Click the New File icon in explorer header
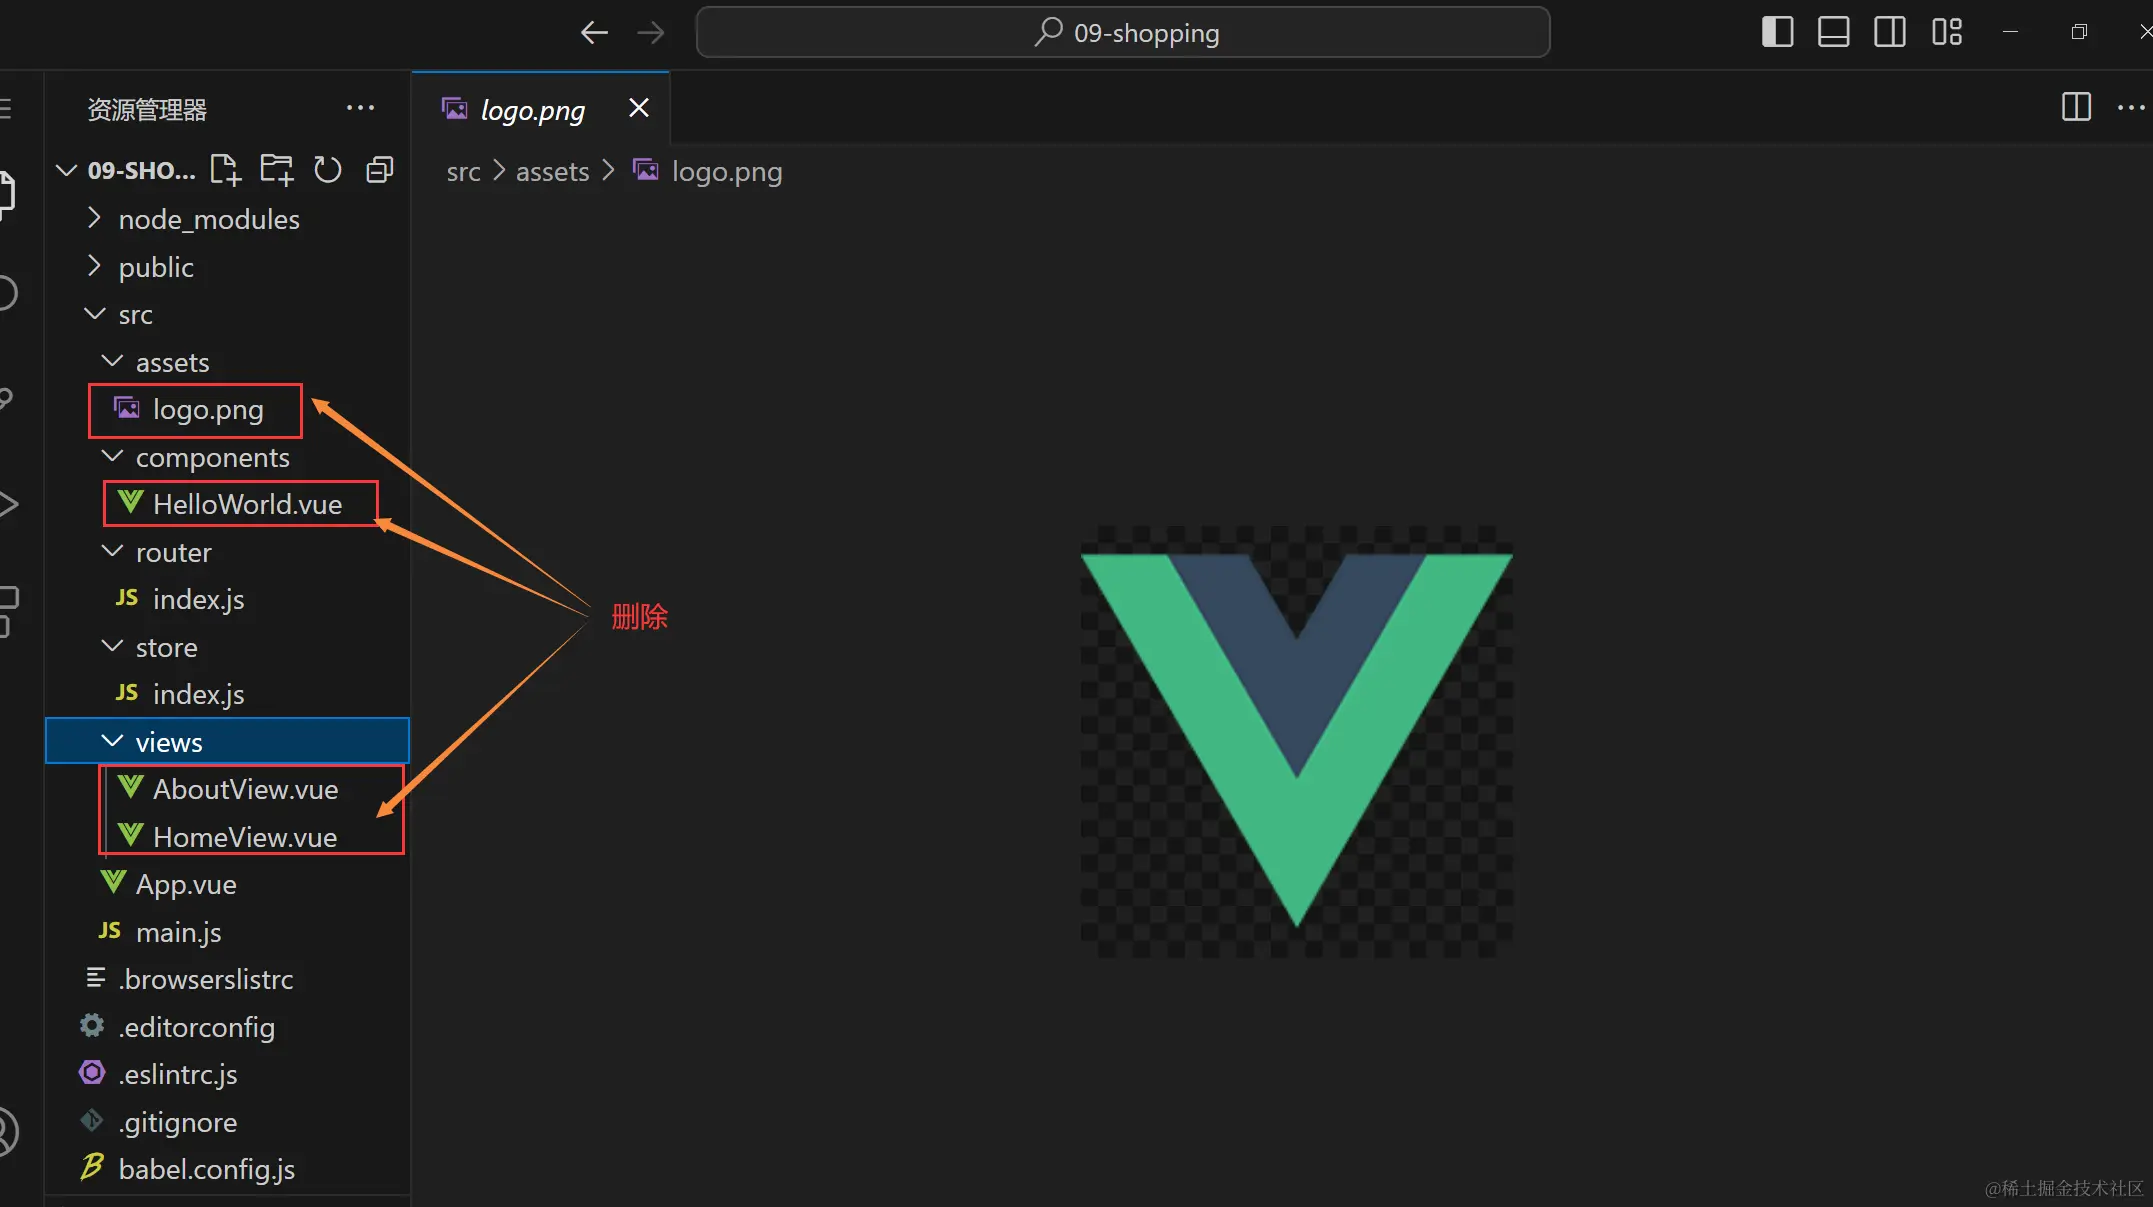 tap(226, 170)
